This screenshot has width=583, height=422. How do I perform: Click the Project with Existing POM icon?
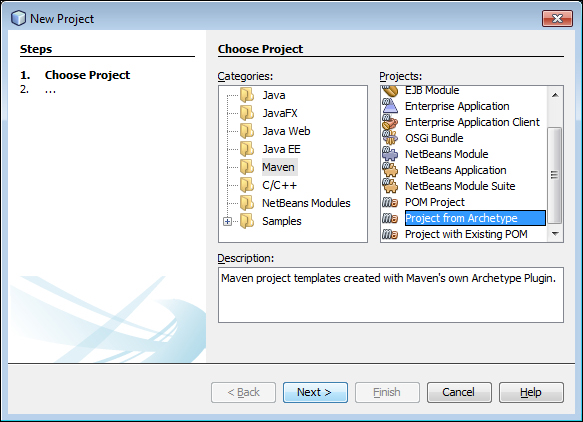coord(390,234)
